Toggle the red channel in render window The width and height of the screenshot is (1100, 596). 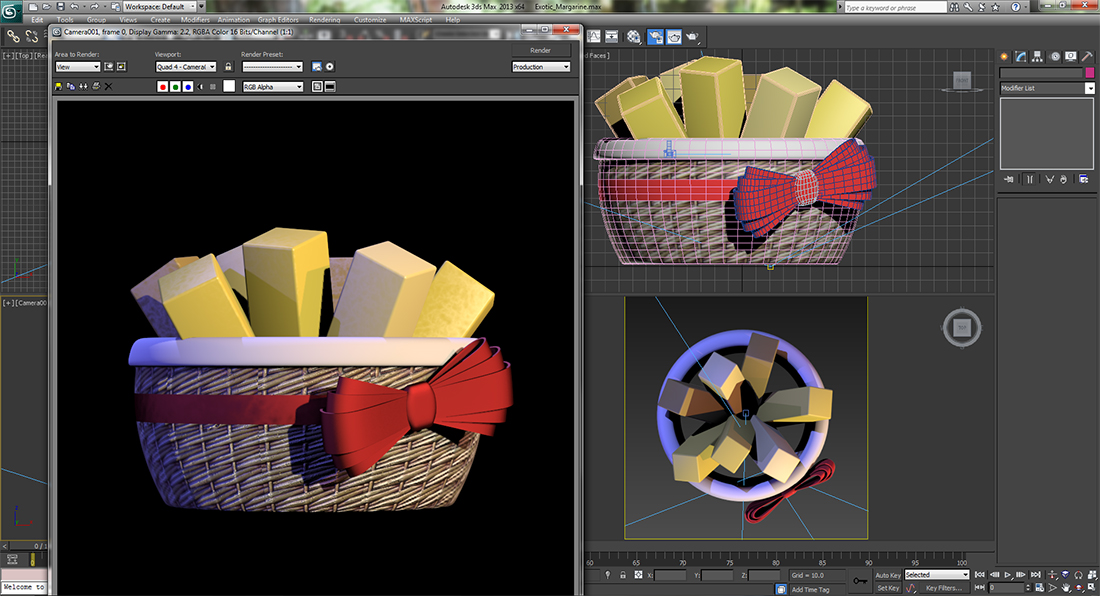[x=163, y=87]
